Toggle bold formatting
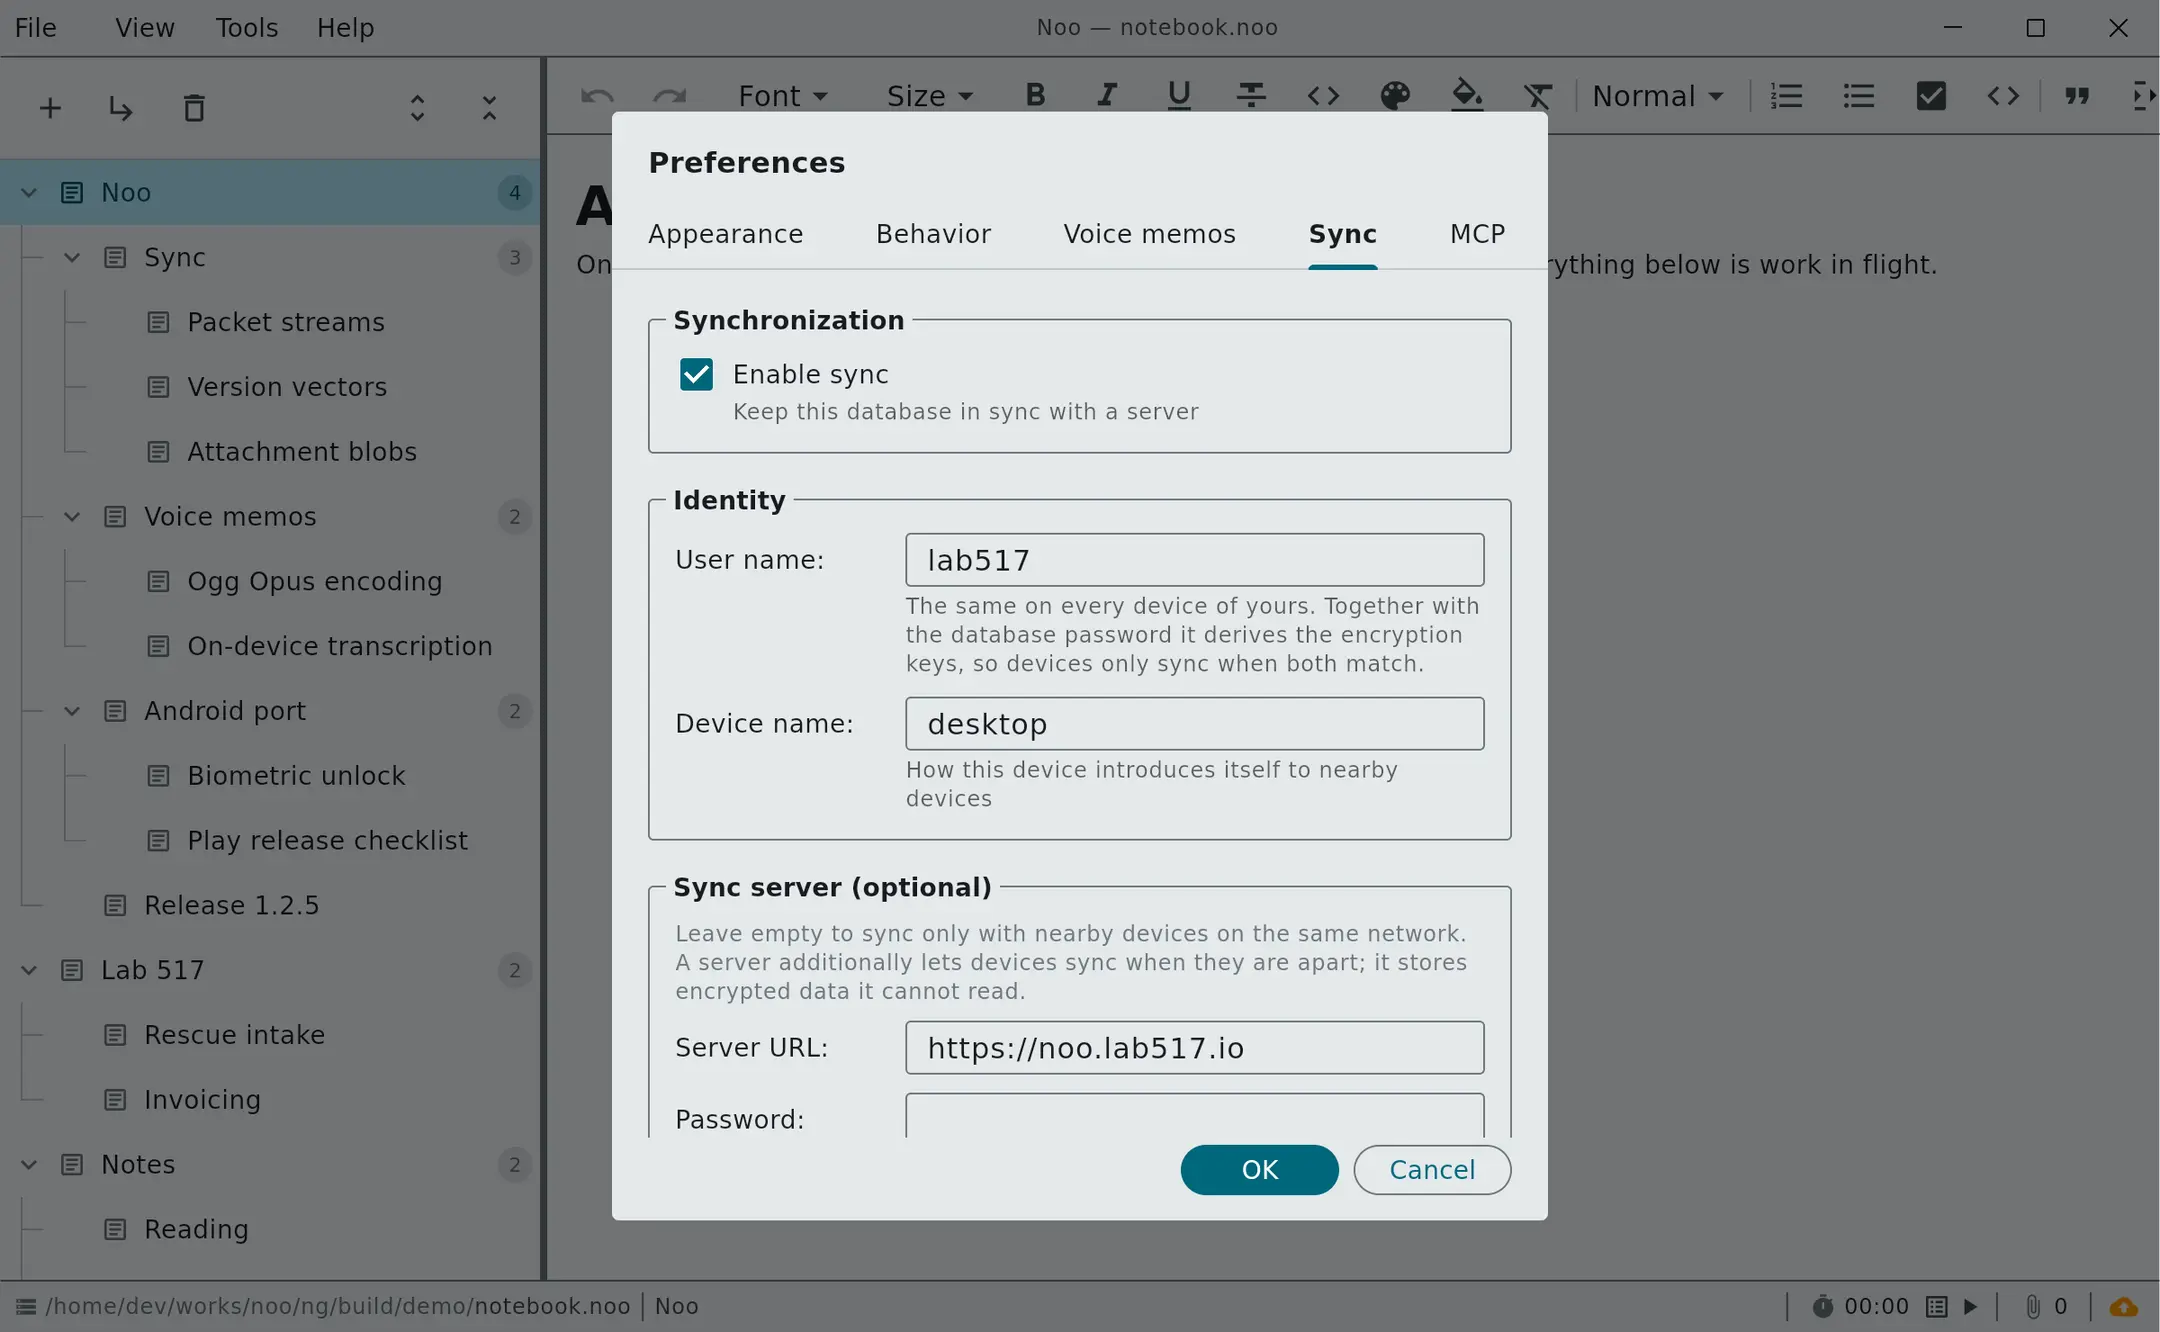The height and width of the screenshot is (1332, 2160). point(1035,96)
